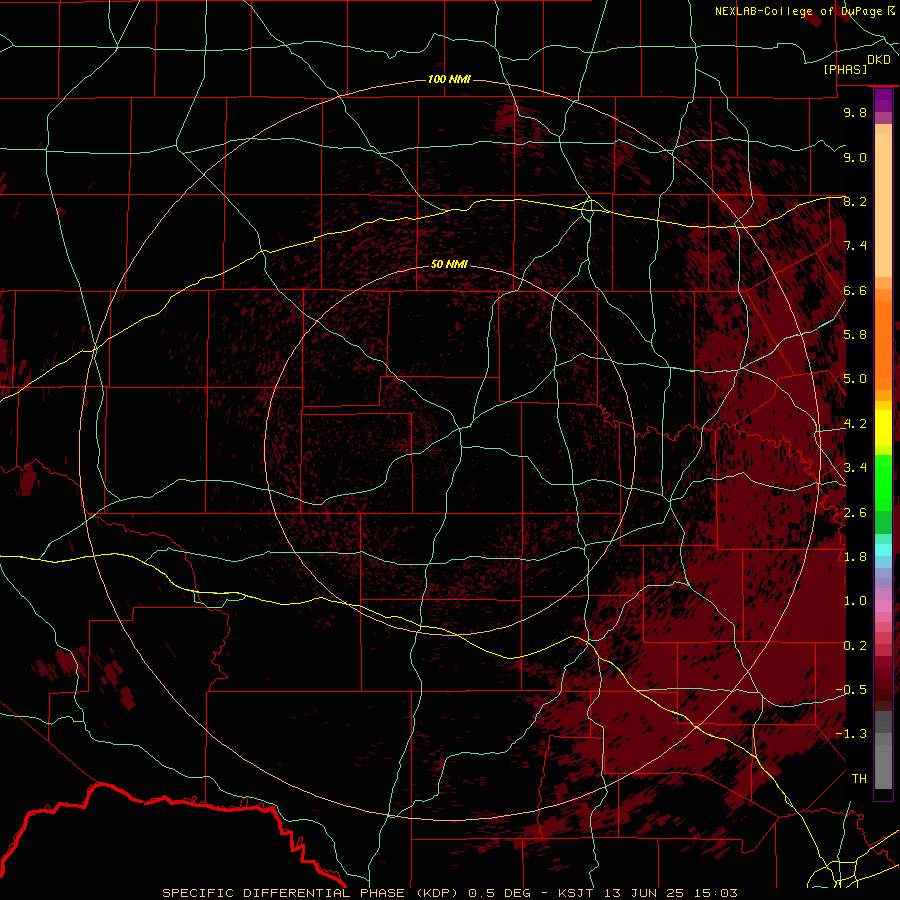The height and width of the screenshot is (900, 900).
Task: Pick the purple top segment of the color bar
Action: (883, 101)
